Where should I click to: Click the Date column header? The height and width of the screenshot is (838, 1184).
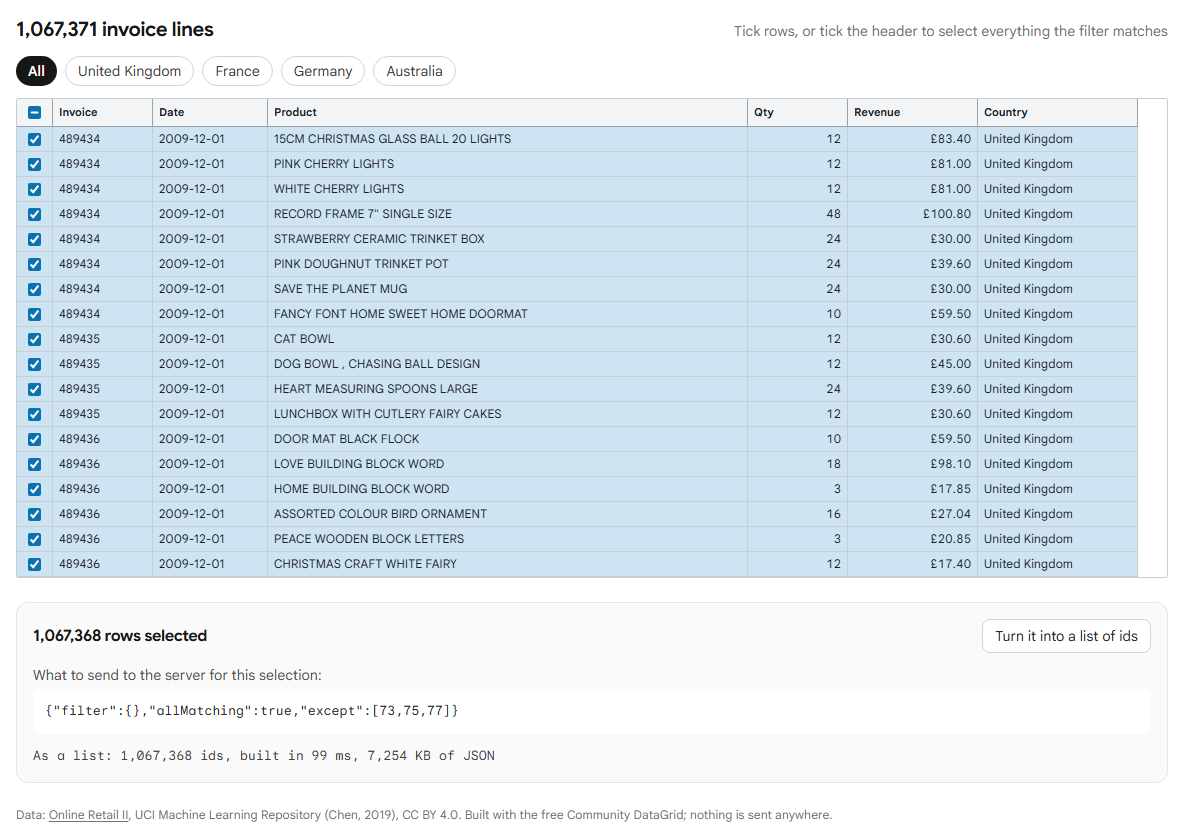click(210, 112)
